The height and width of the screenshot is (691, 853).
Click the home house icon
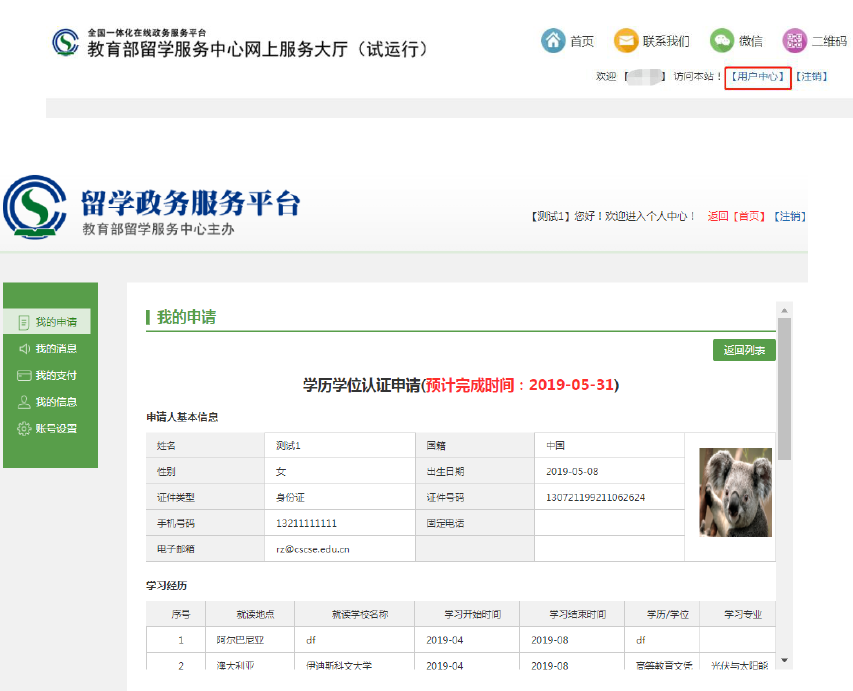[x=553, y=40]
